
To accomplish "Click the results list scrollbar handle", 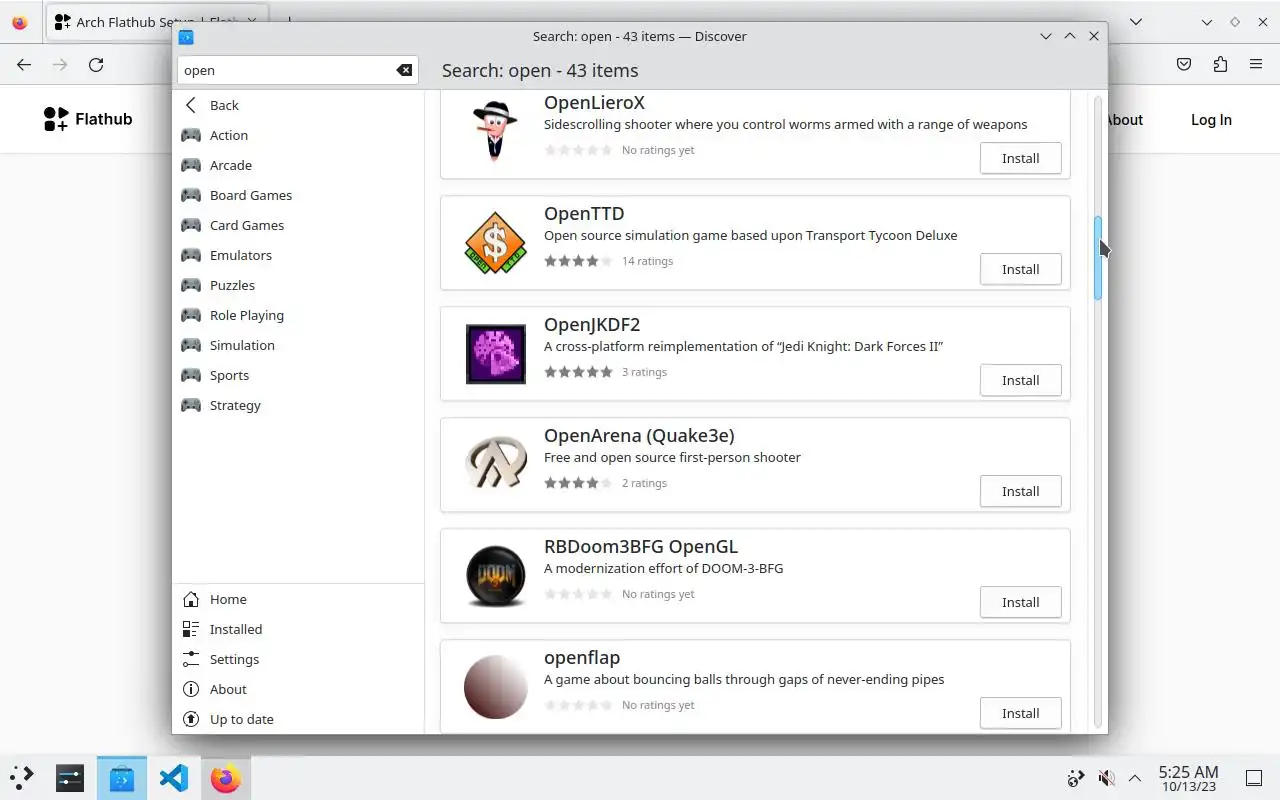I will (1097, 258).
